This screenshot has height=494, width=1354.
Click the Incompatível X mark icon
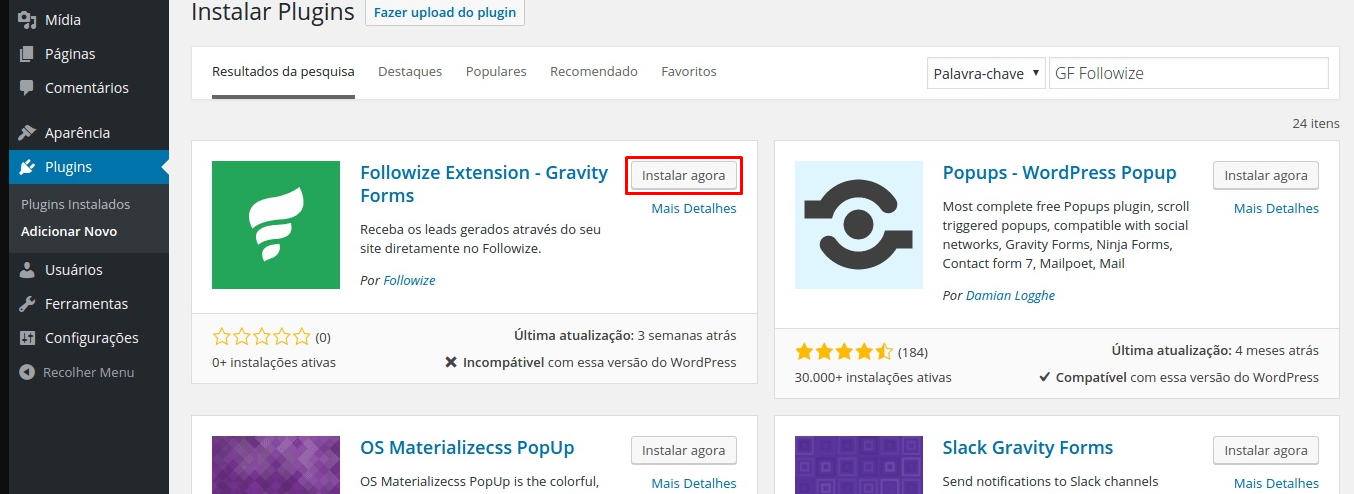[451, 362]
